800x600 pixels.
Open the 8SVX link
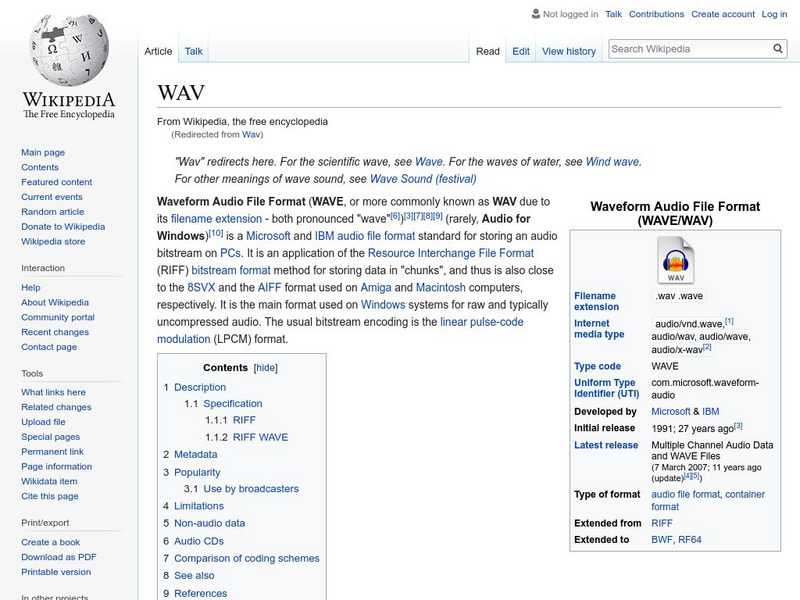201,287
